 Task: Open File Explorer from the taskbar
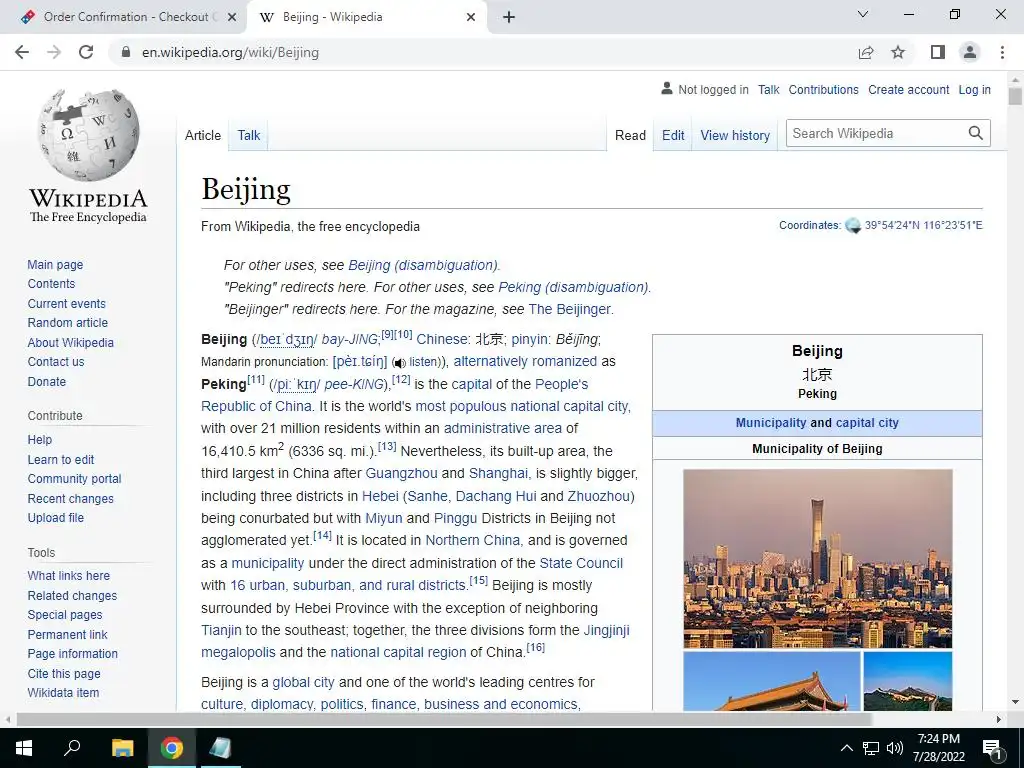pos(122,748)
